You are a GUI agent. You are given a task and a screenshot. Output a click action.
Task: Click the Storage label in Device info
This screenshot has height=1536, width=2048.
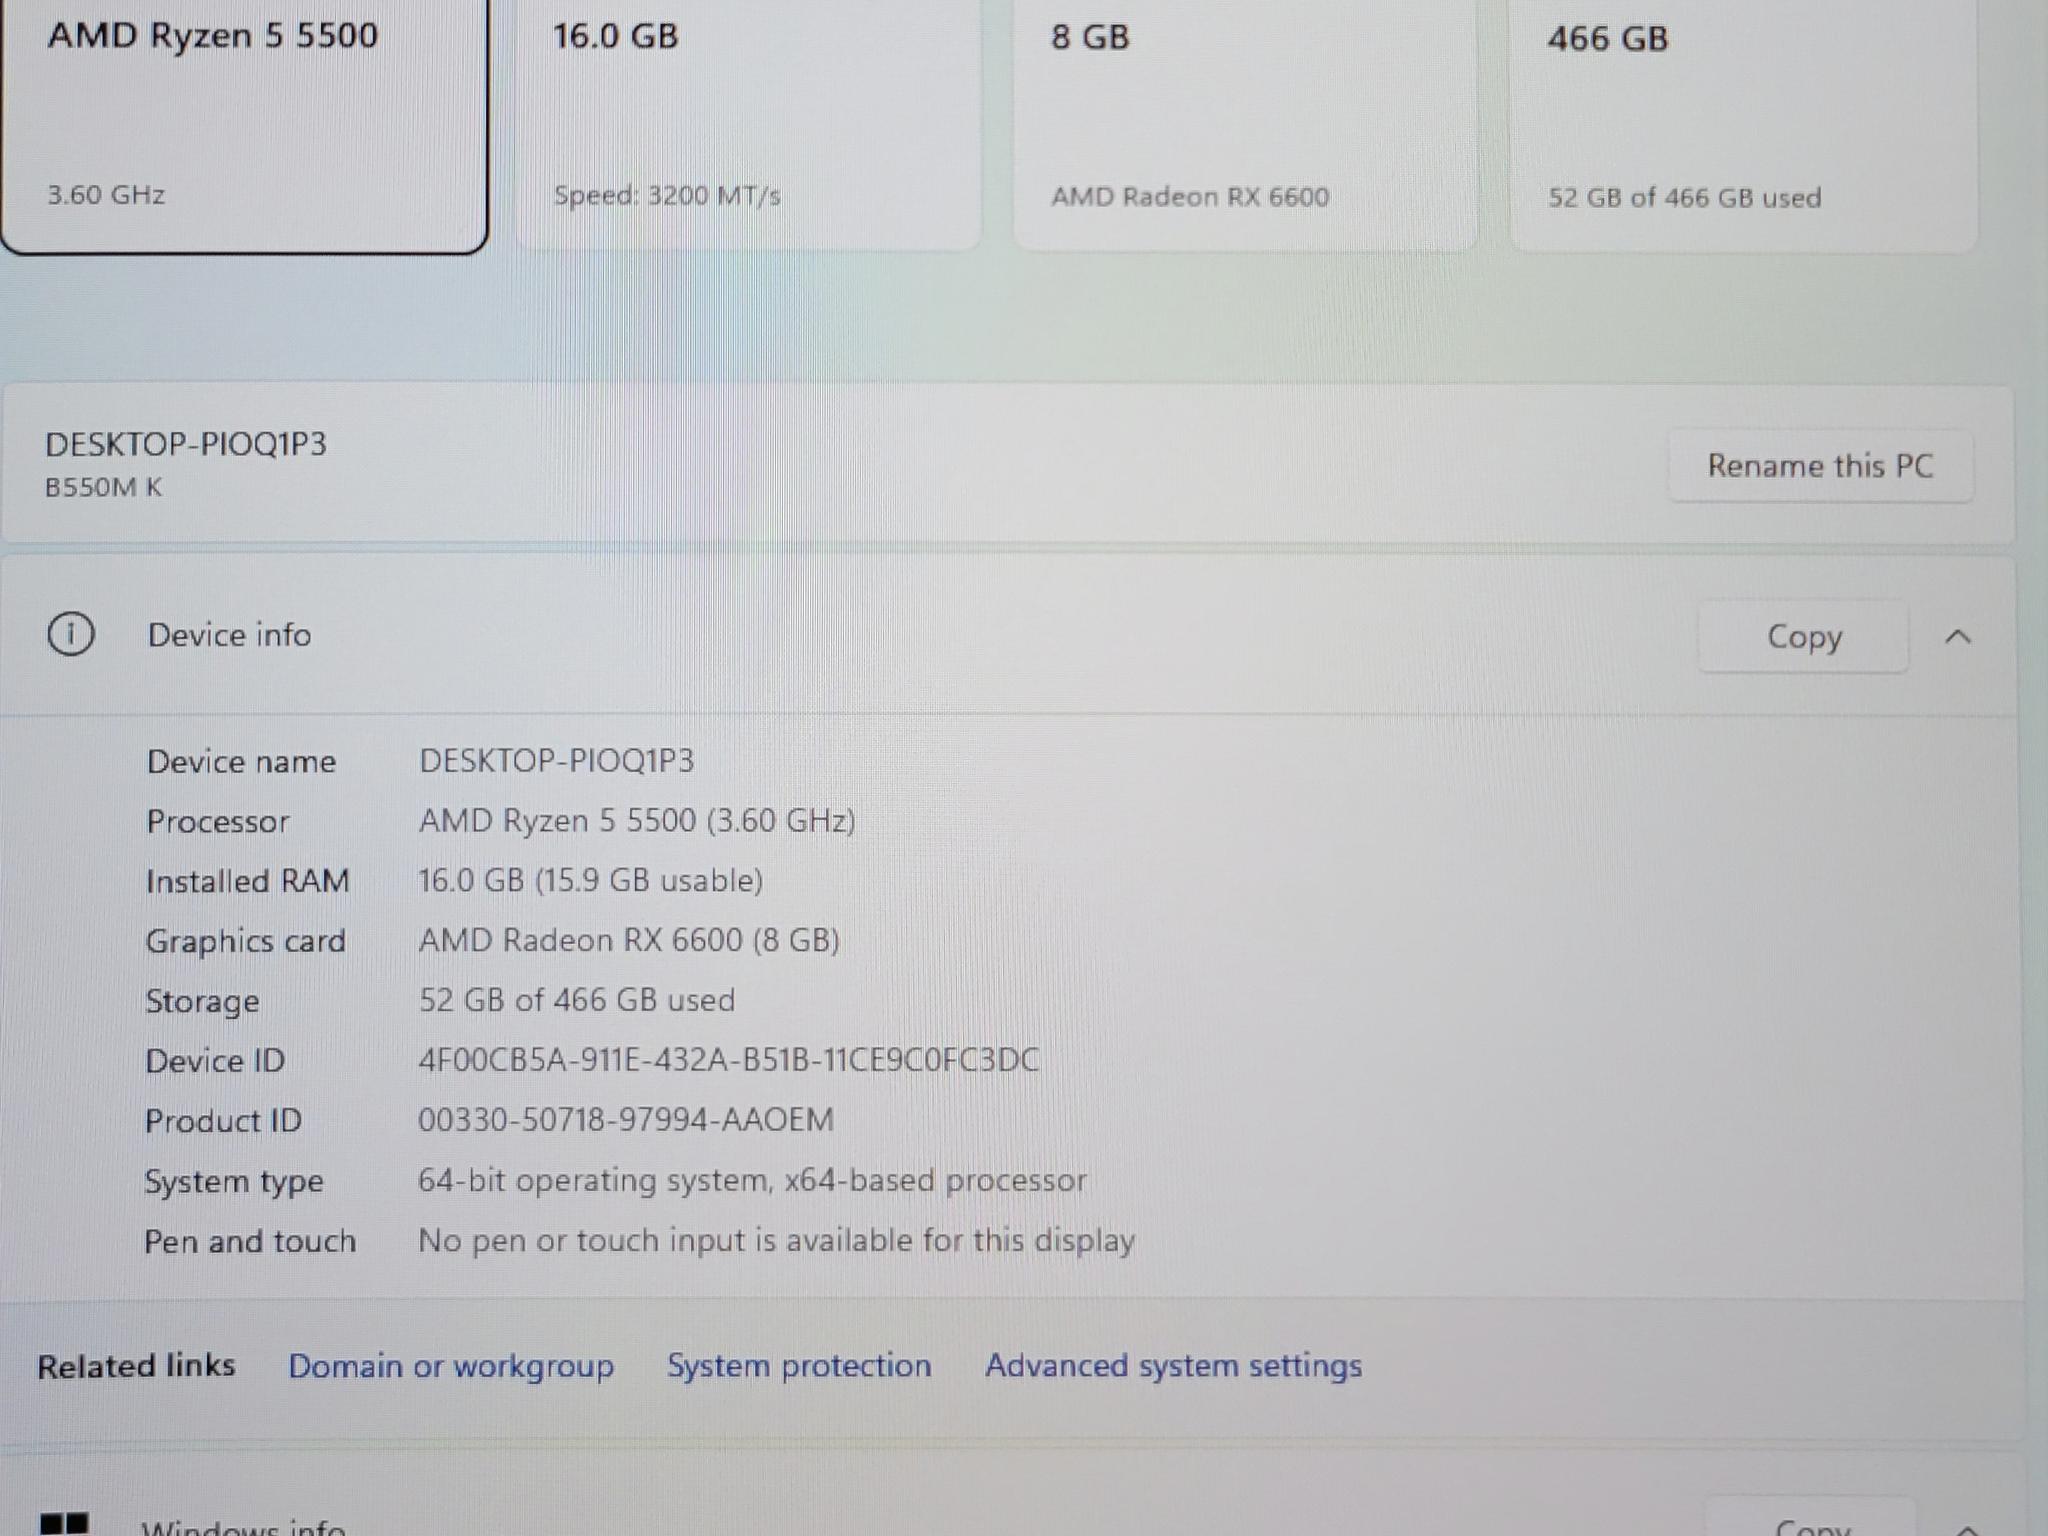(202, 1002)
